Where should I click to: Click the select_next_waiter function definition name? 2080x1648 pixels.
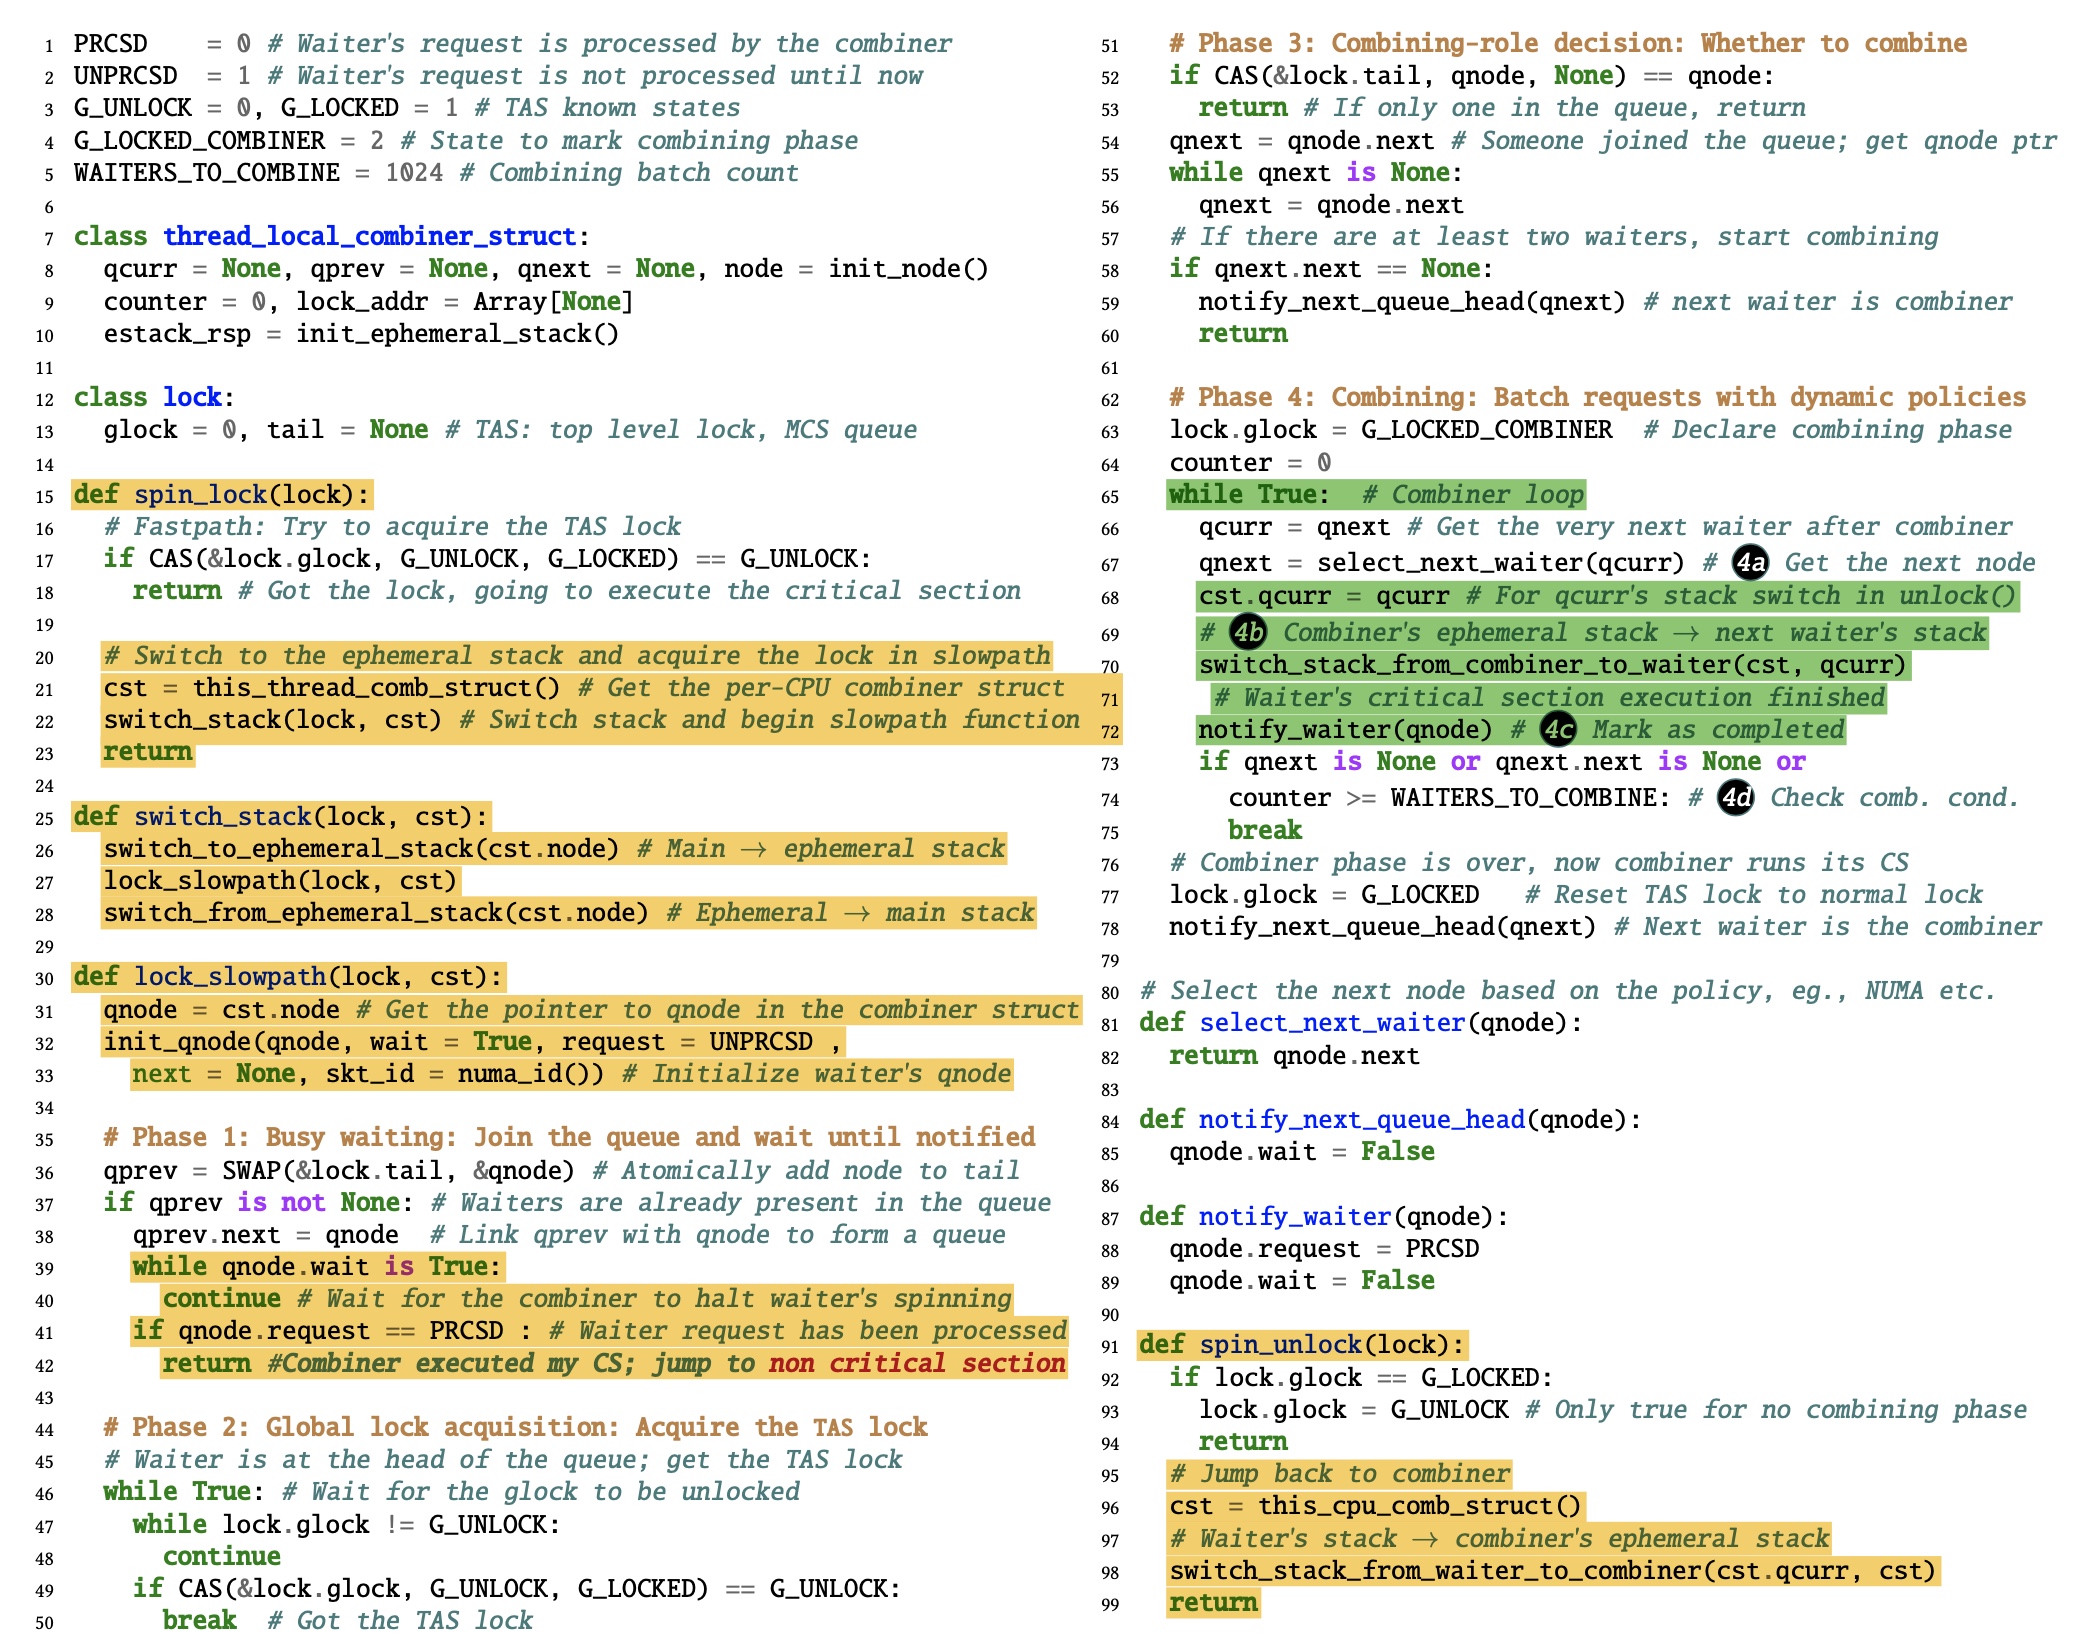click(1332, 1022)
